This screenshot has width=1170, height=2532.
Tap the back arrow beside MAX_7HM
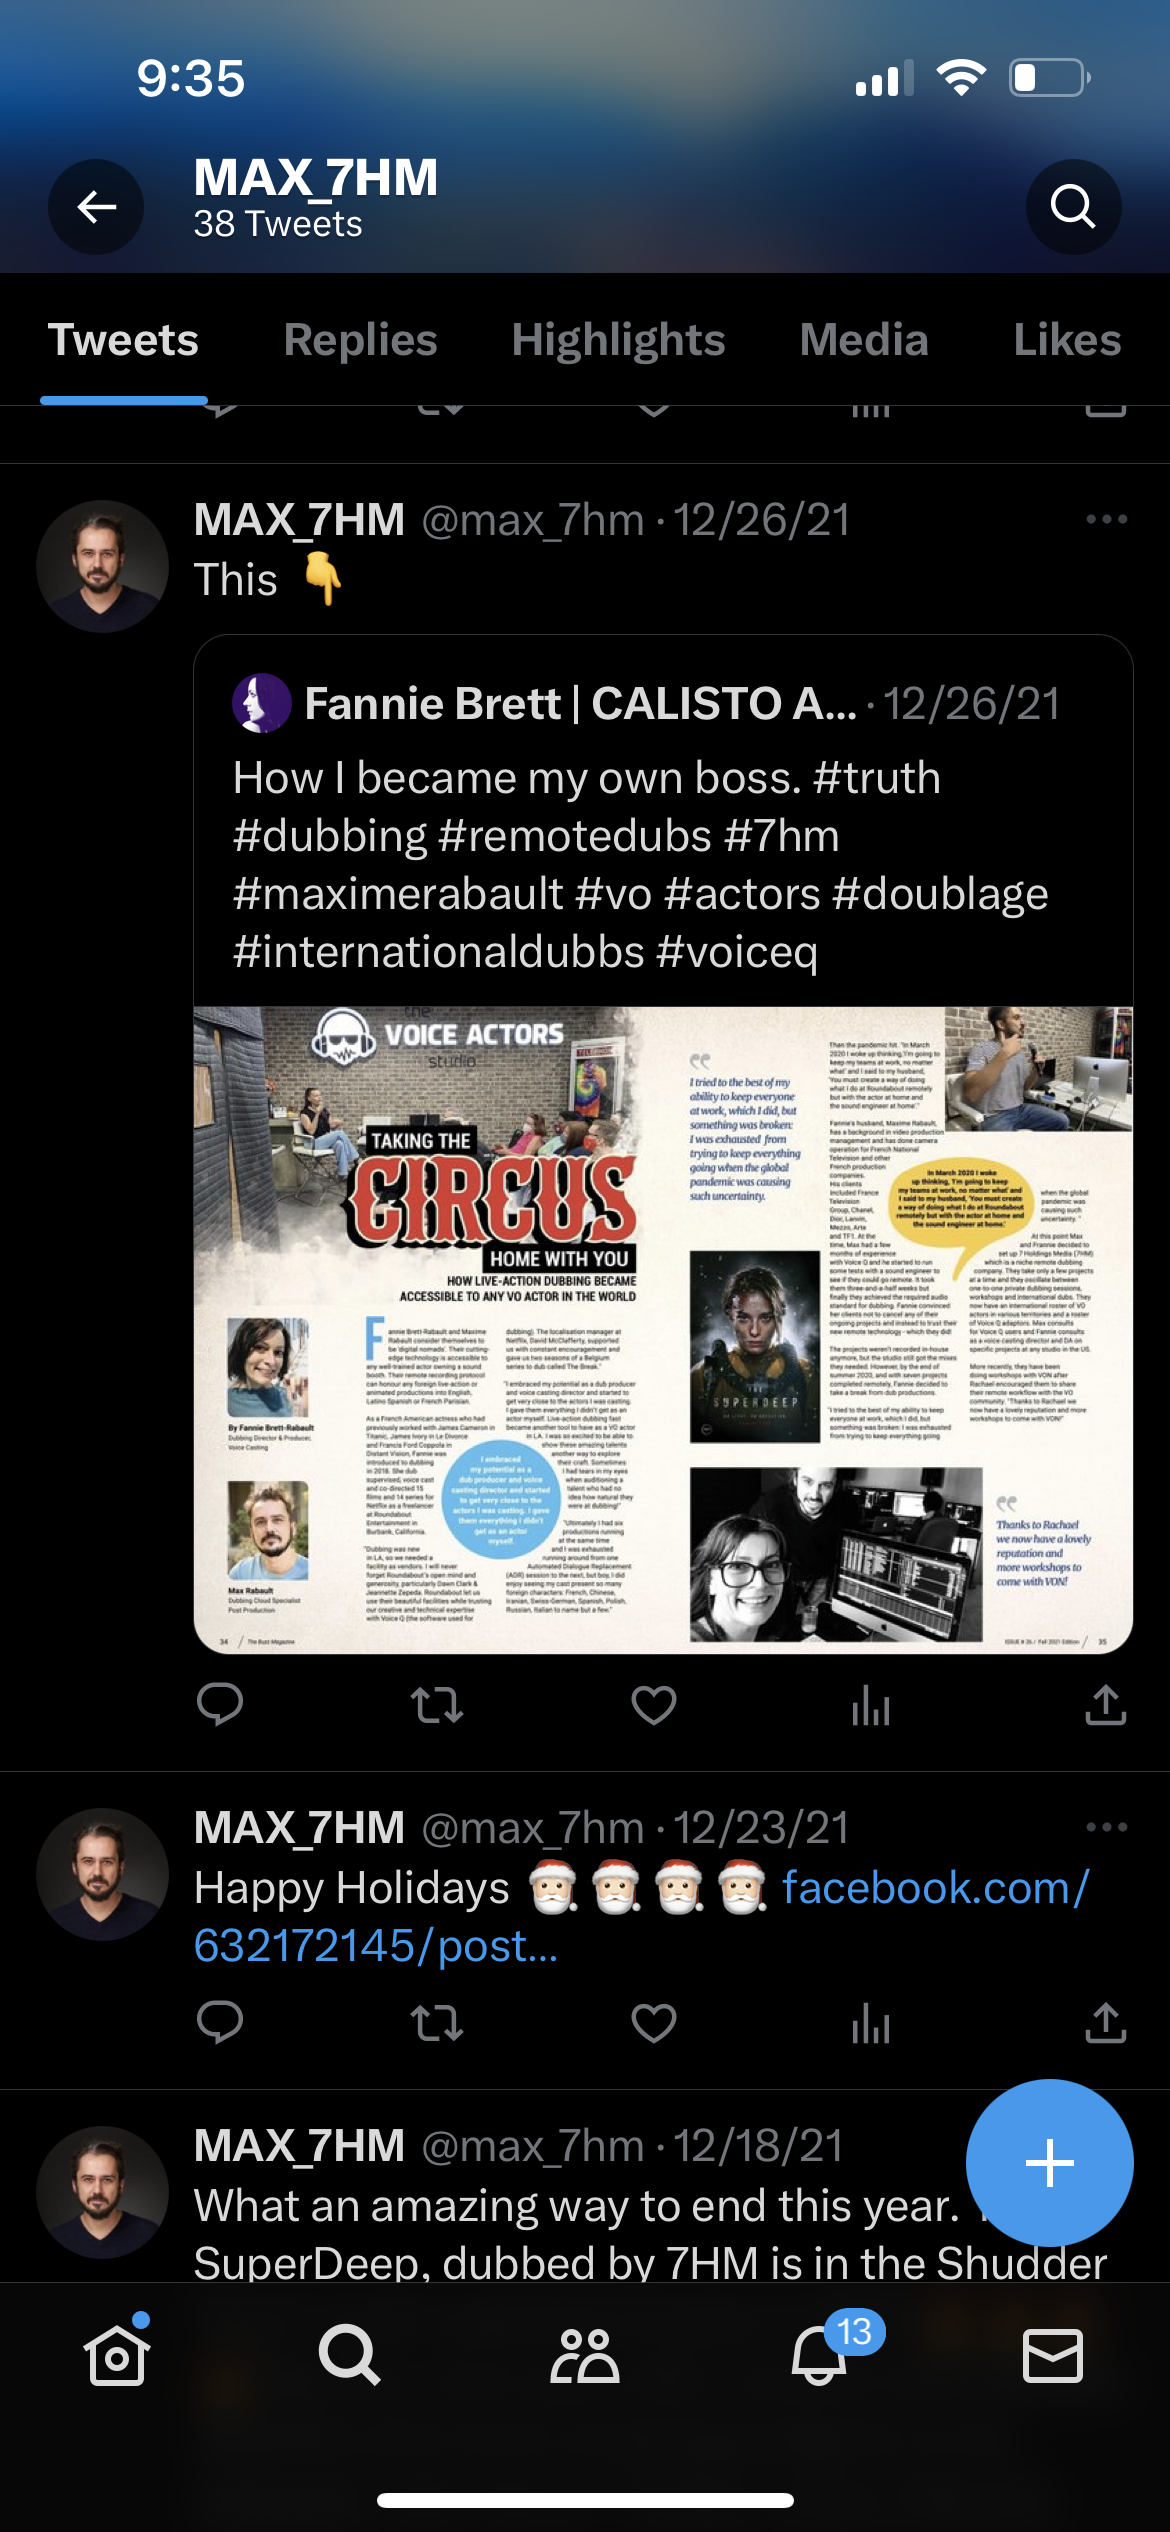coord(96,207)
